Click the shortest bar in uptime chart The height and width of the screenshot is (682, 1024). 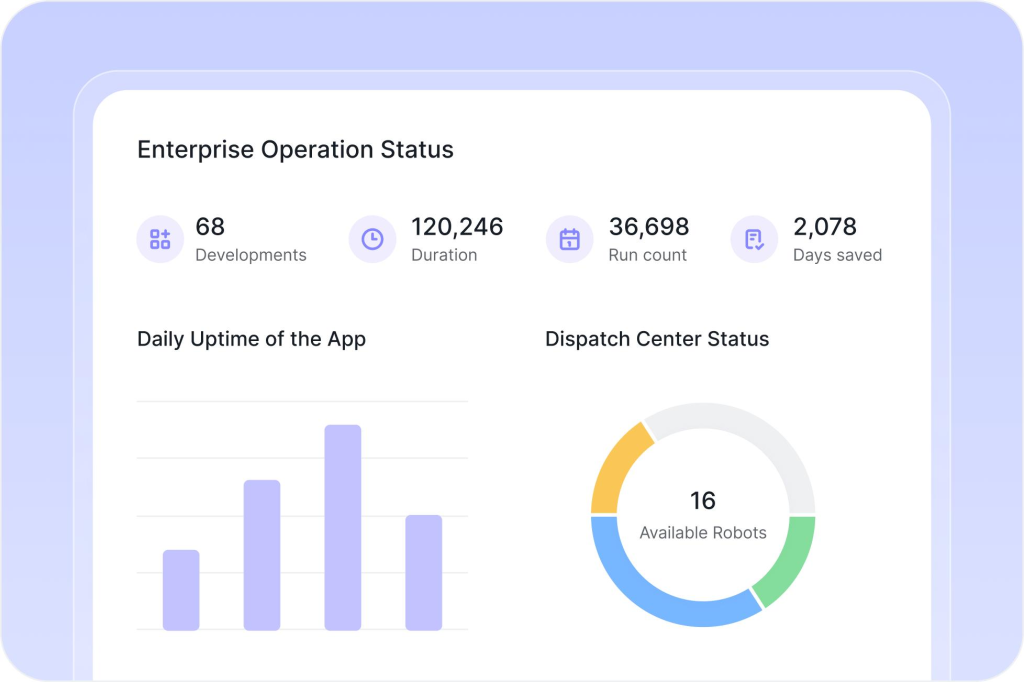pos(181,590)
